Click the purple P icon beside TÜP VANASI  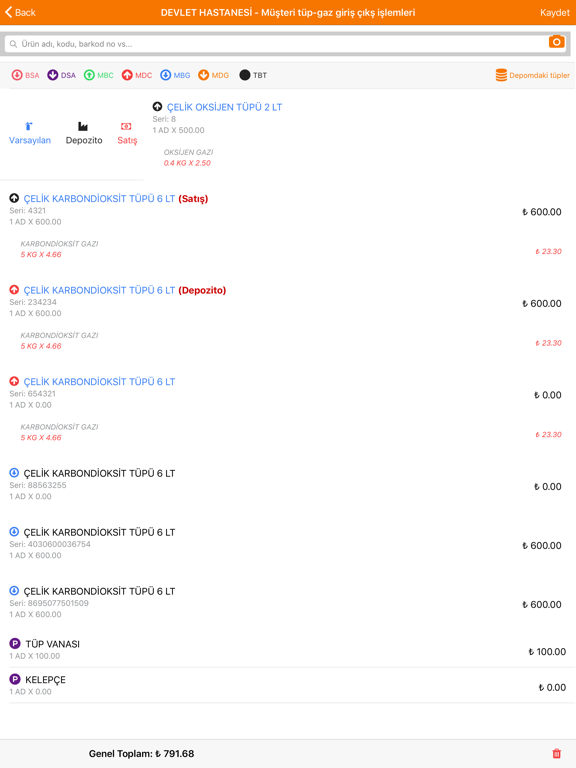(x=15, y=643)
